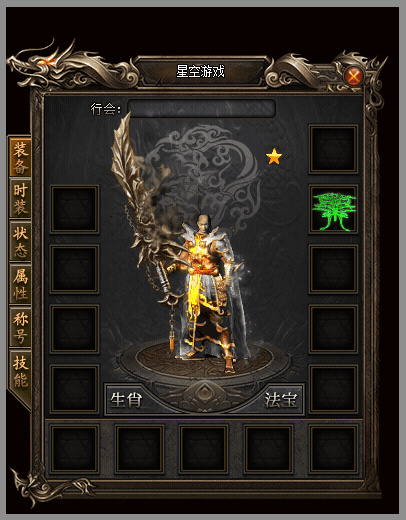Click the green glowing rune equipment icon

[333, 210]
